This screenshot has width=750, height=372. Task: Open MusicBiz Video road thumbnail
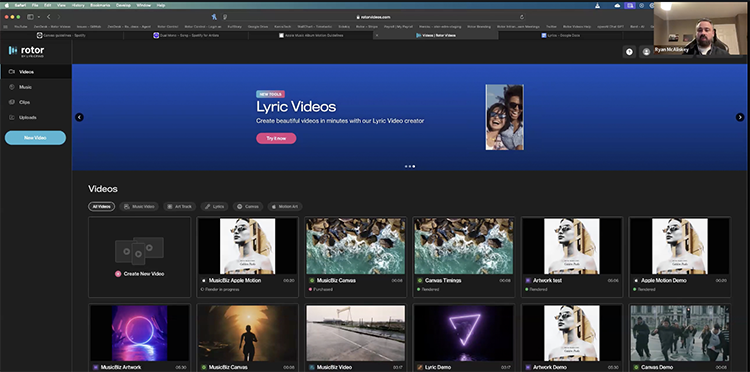[355, 333]
